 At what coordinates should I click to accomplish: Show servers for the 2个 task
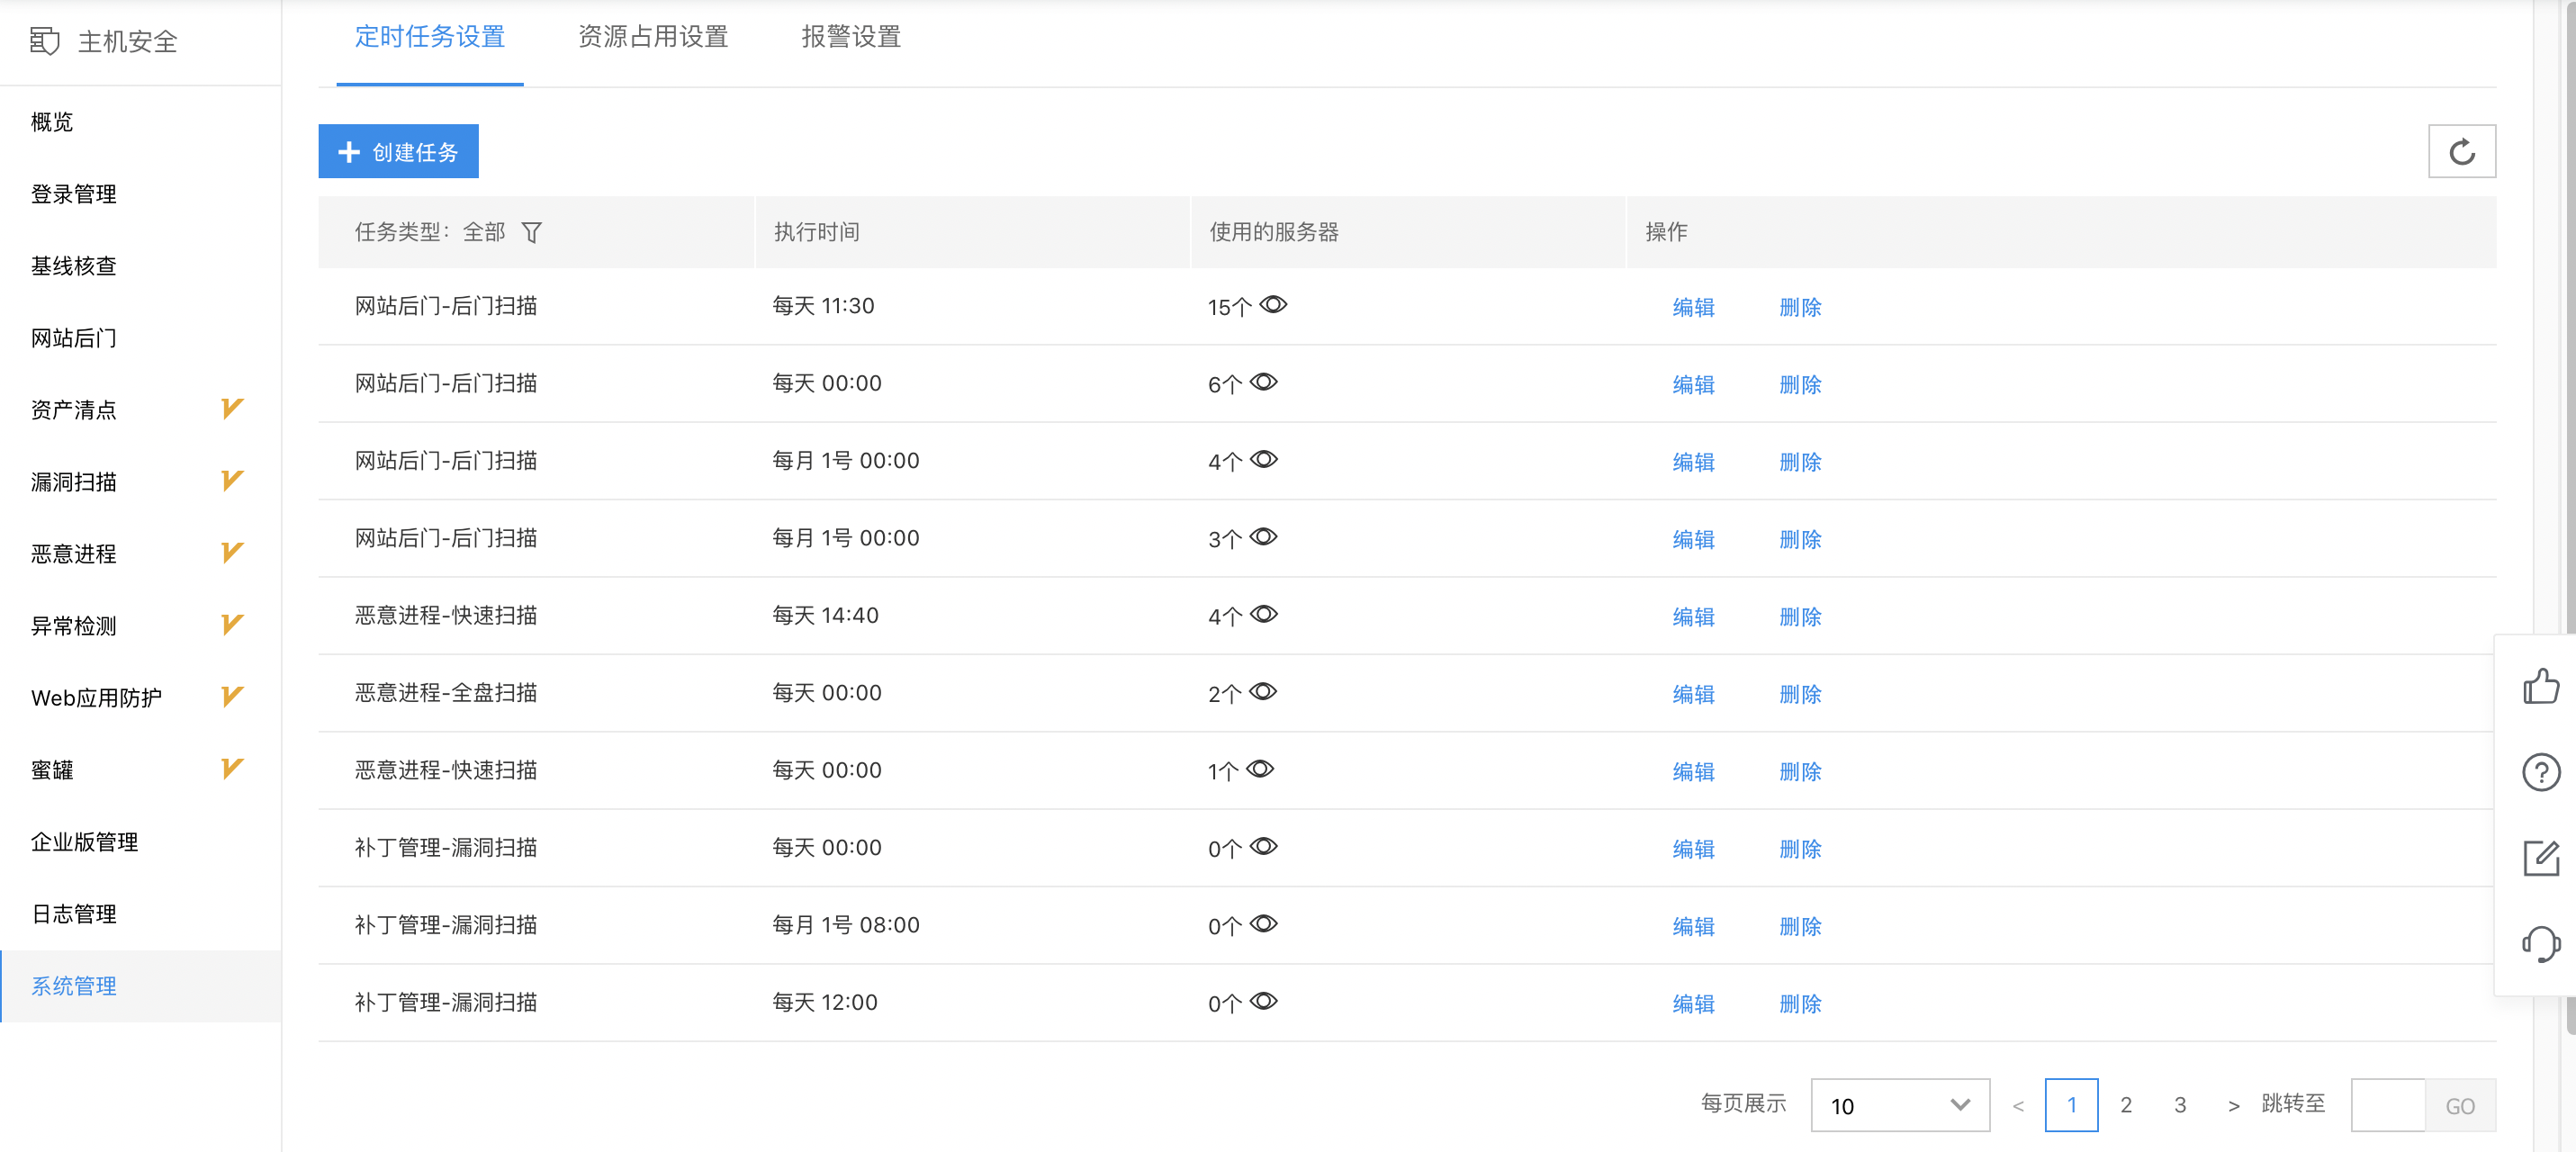coord(1264,692)
